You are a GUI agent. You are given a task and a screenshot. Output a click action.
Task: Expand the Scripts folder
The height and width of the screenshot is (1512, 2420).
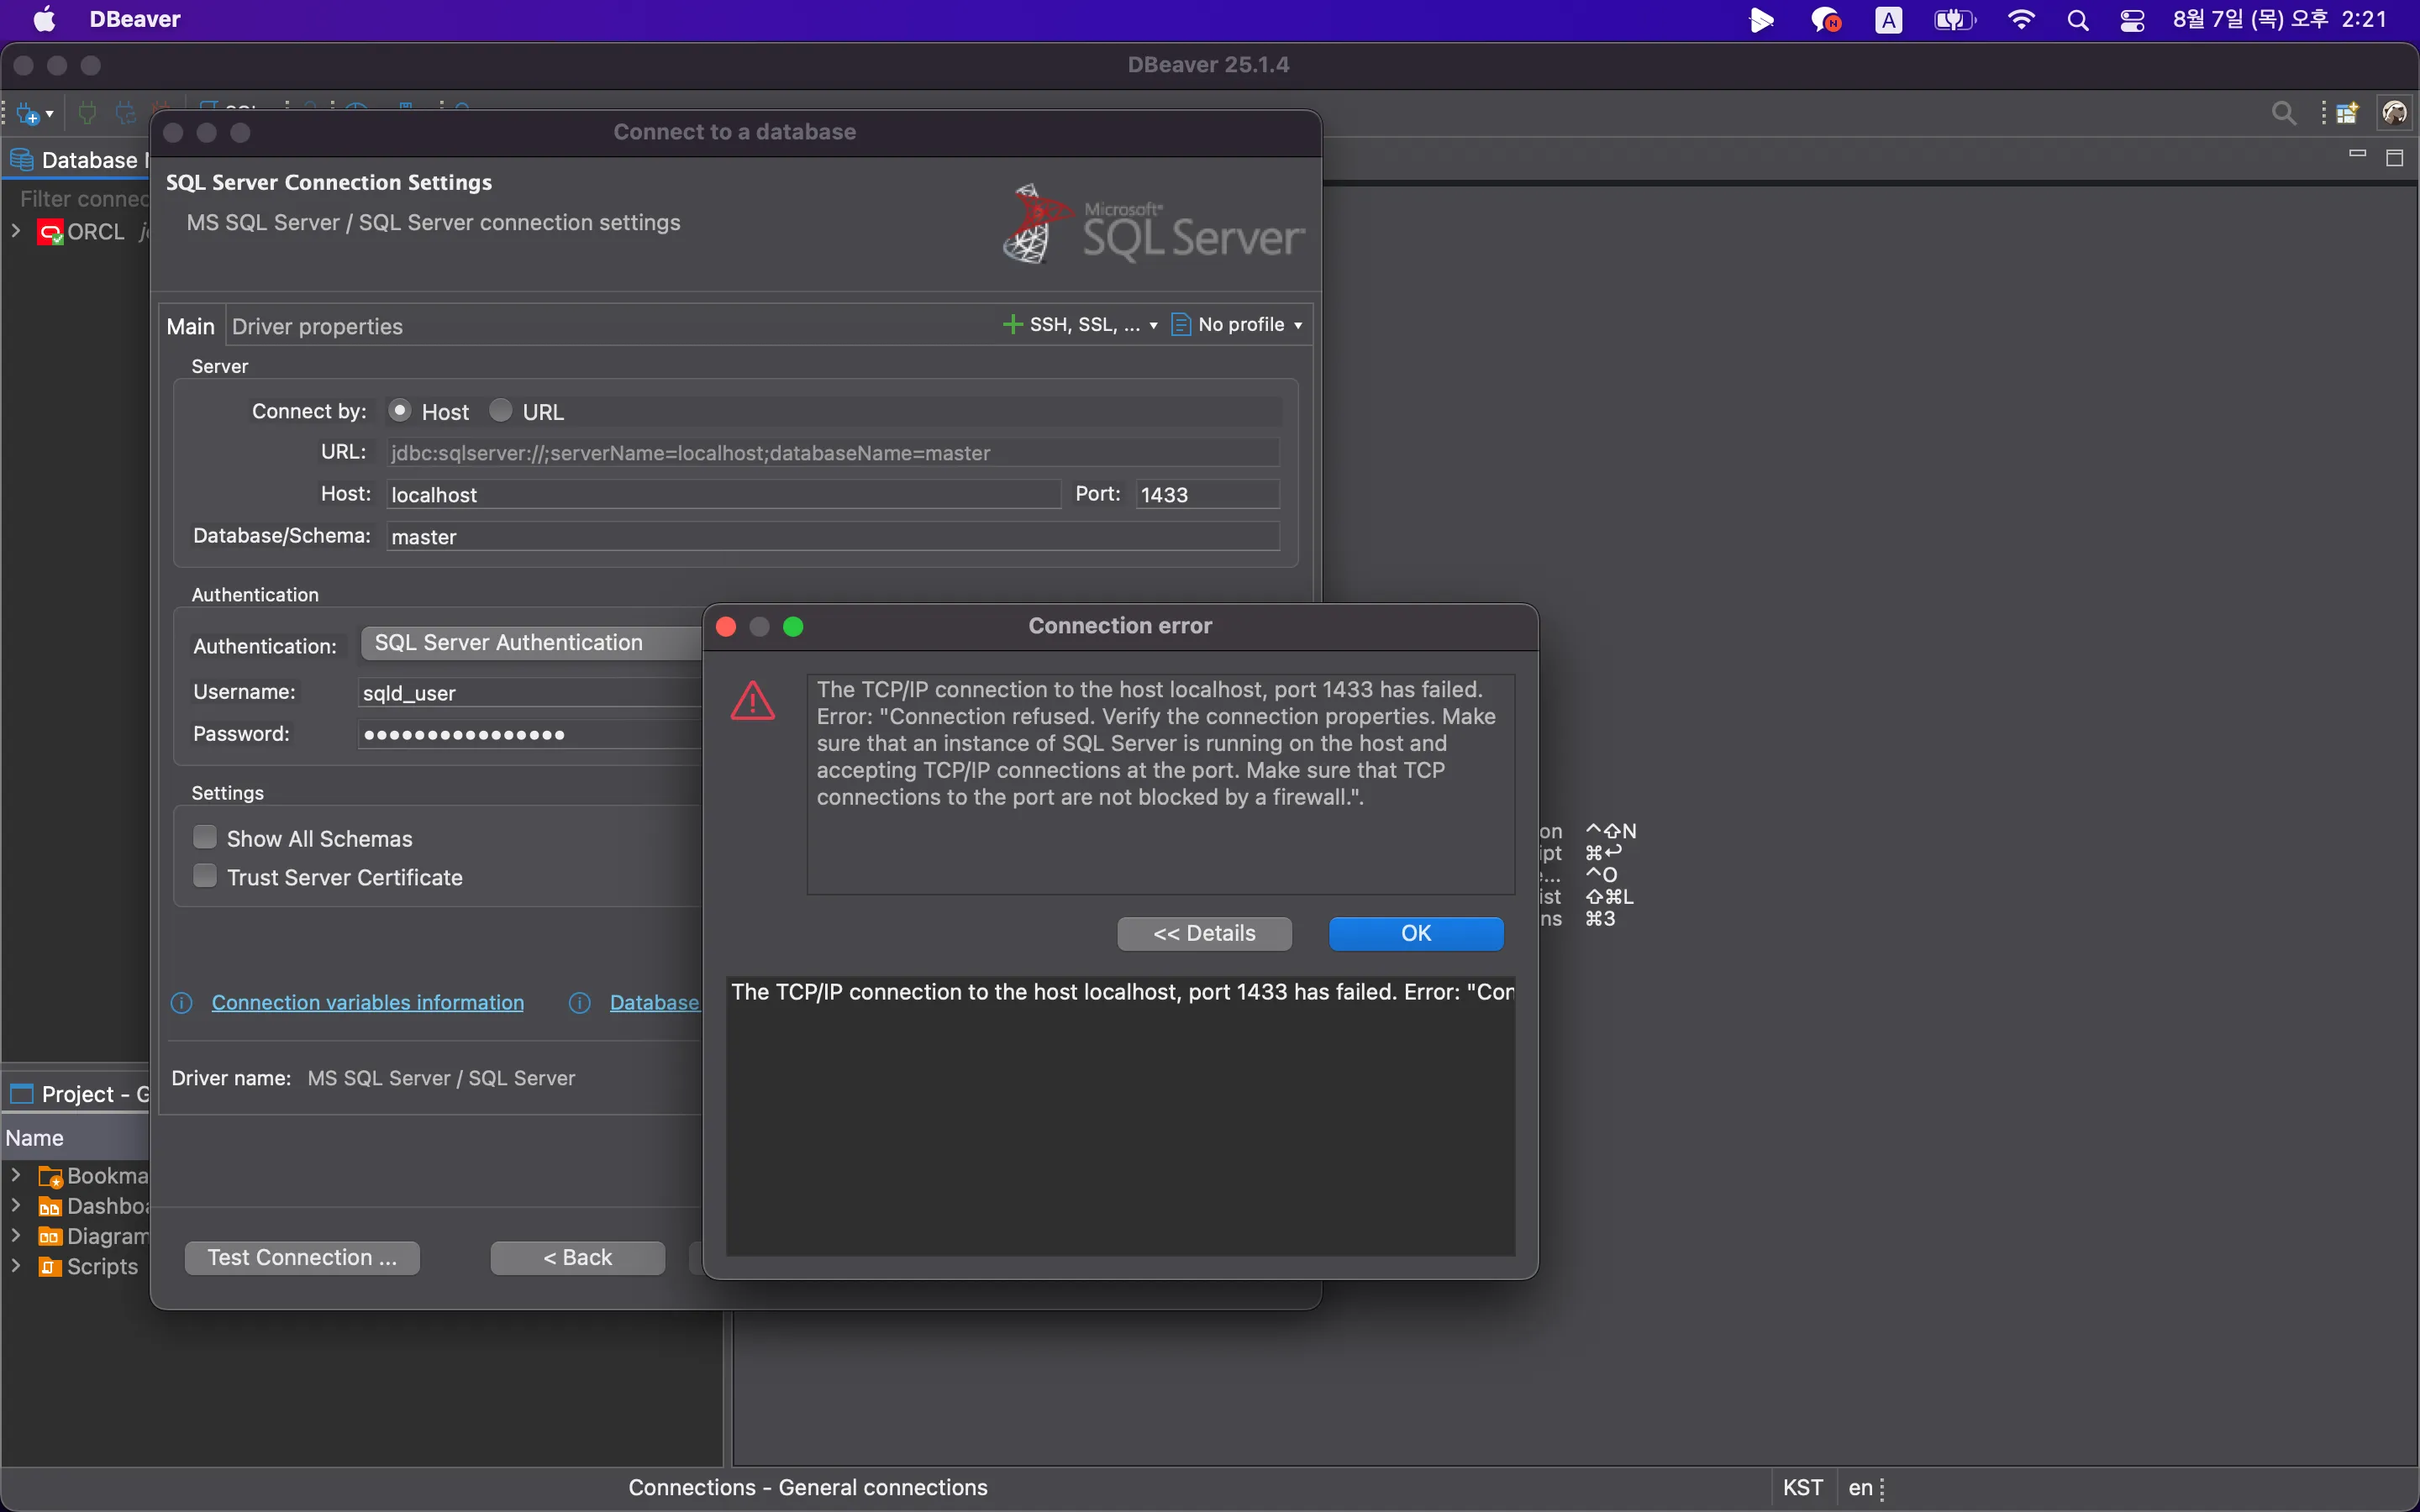pos(16,1266)
